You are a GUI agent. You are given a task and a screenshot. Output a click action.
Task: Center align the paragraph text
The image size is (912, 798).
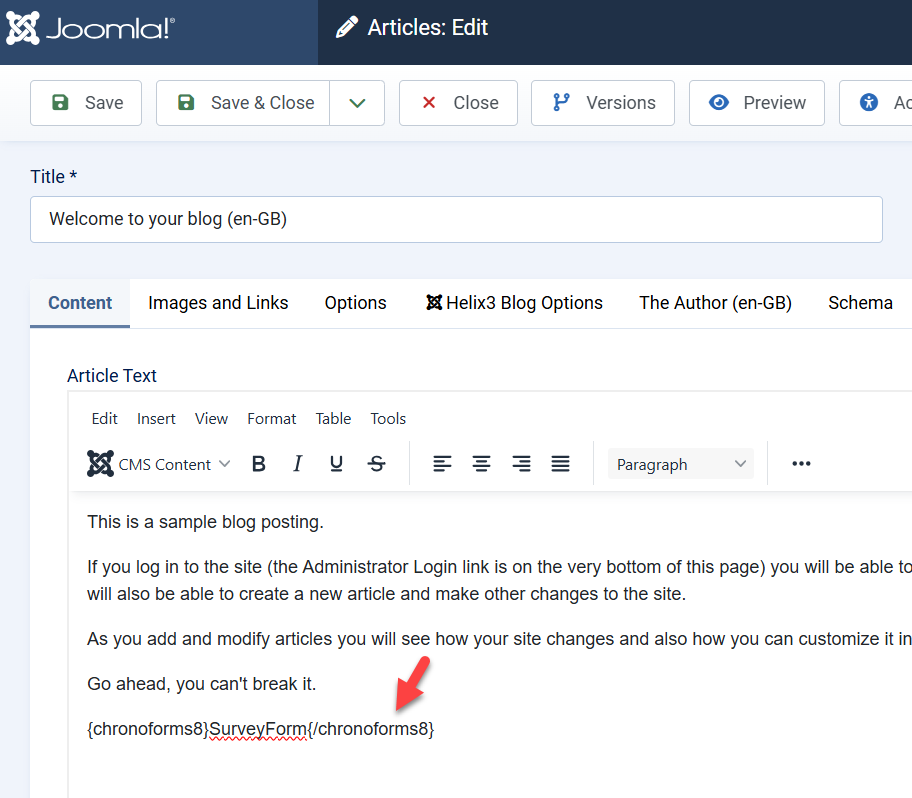481,463
